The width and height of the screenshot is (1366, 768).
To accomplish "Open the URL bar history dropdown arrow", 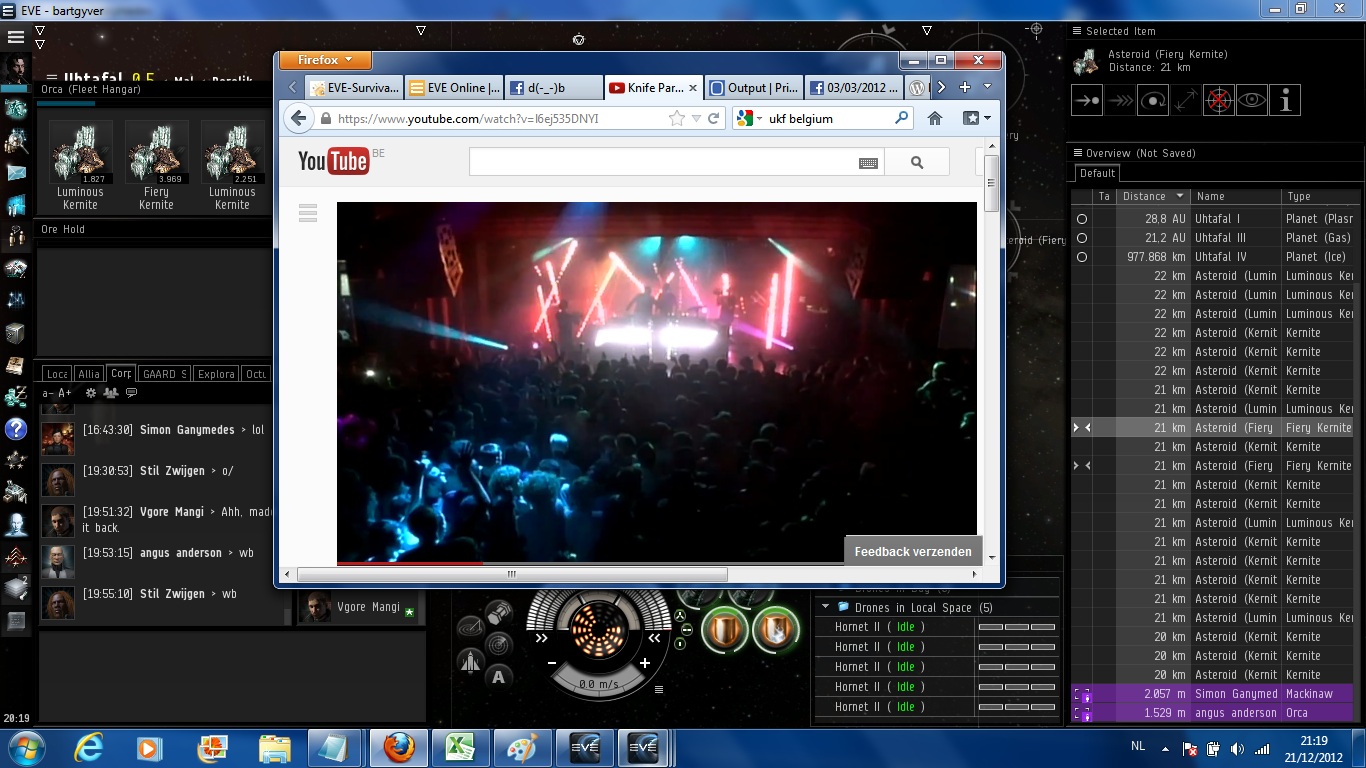I will 696,118.
